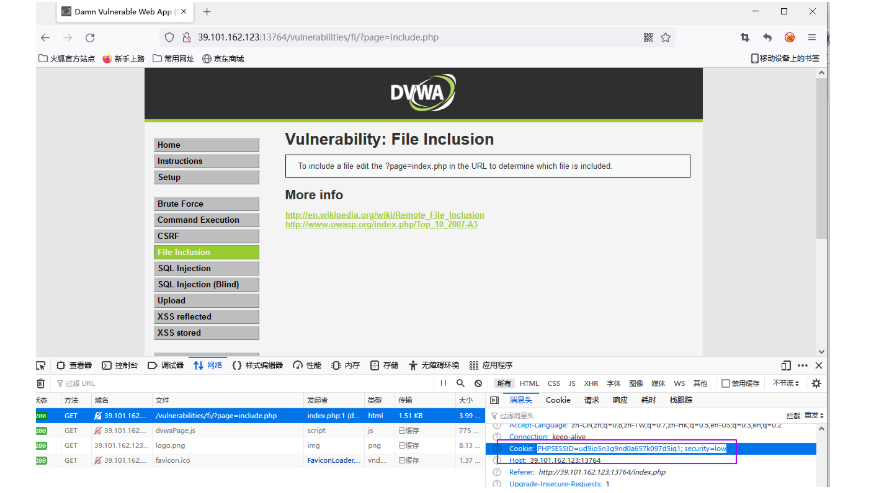
Task: Toggle the request details pane icon
Action: point(494,400)
